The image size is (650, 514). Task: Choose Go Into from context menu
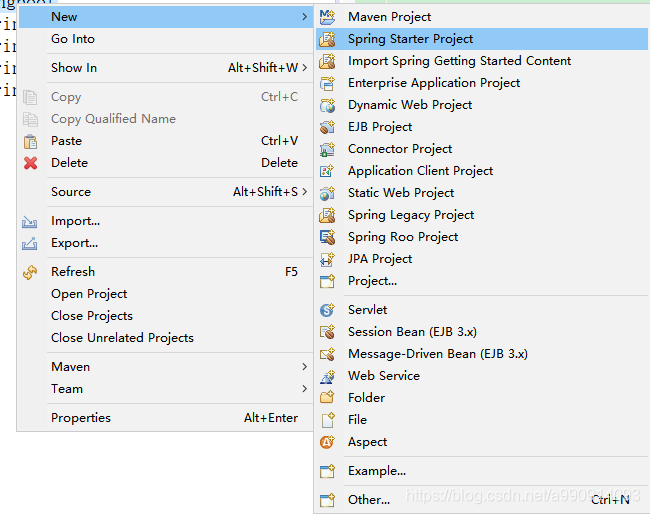click(165, 39)
